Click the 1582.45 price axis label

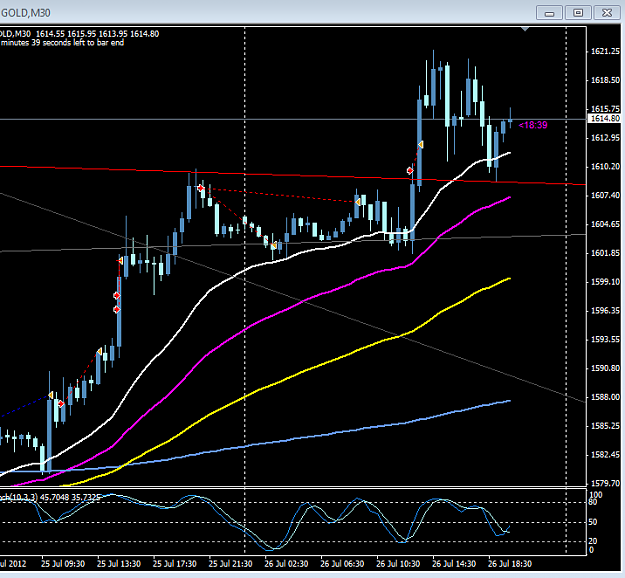(x=605, y=455)
